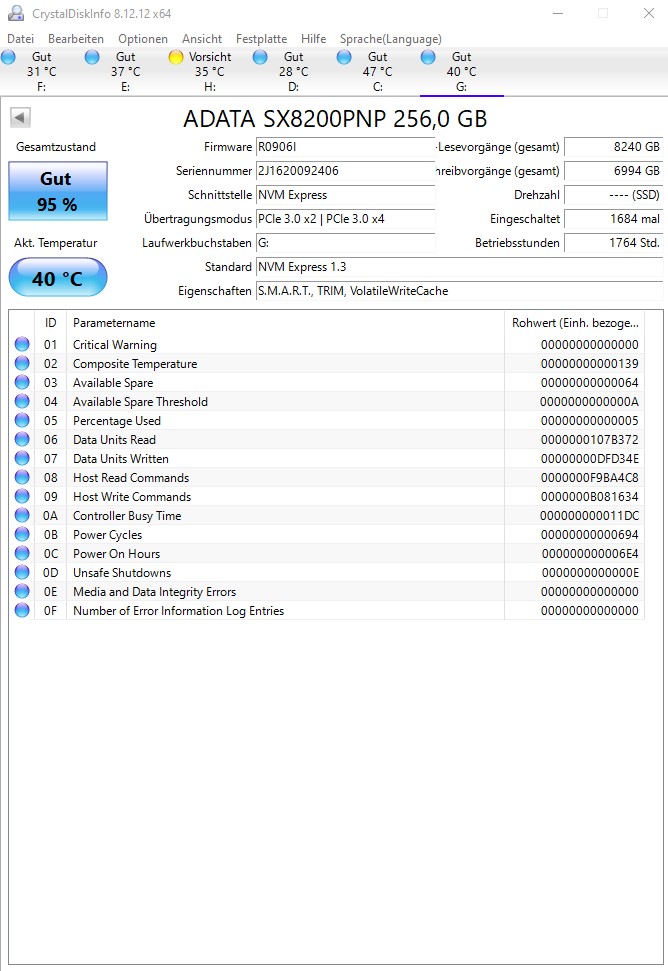This screenshot has height=971, width=668.
Task: Click the status orb of Host Write Commands
Action: click(x=22, y=496)
